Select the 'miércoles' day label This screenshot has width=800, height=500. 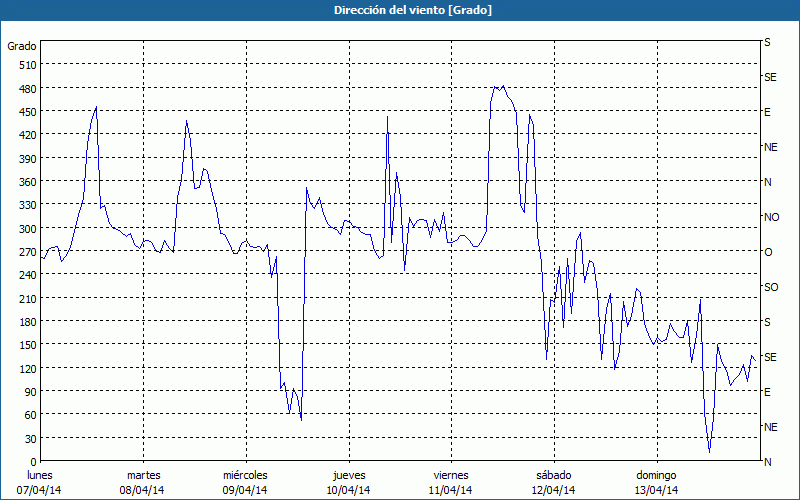pos(245,475)
